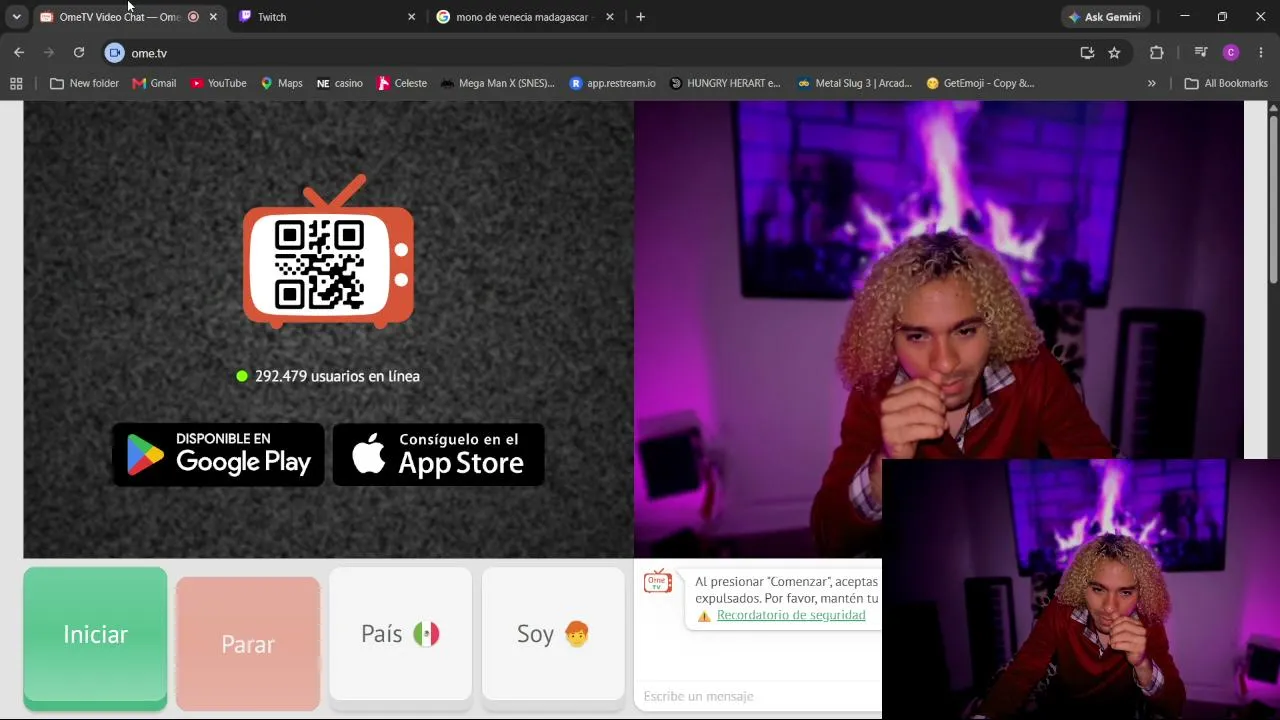The height and width of the screenshot is (720, 1280).
Task: Switch to the Twitch tab
Action: coord(327,17)
